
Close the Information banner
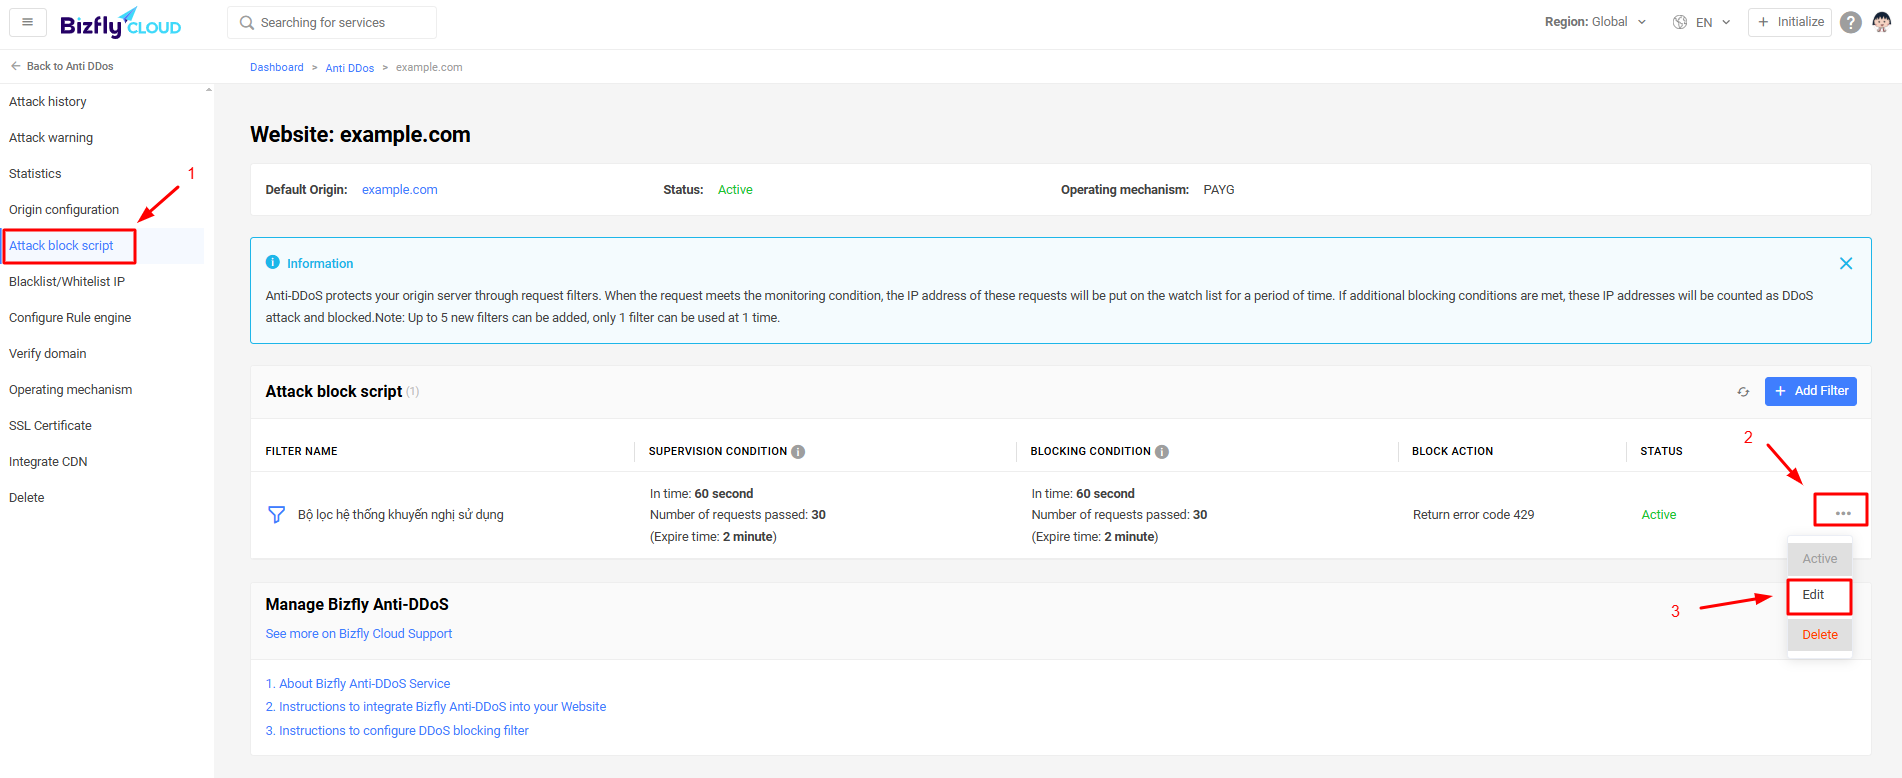pos(1846,264)
